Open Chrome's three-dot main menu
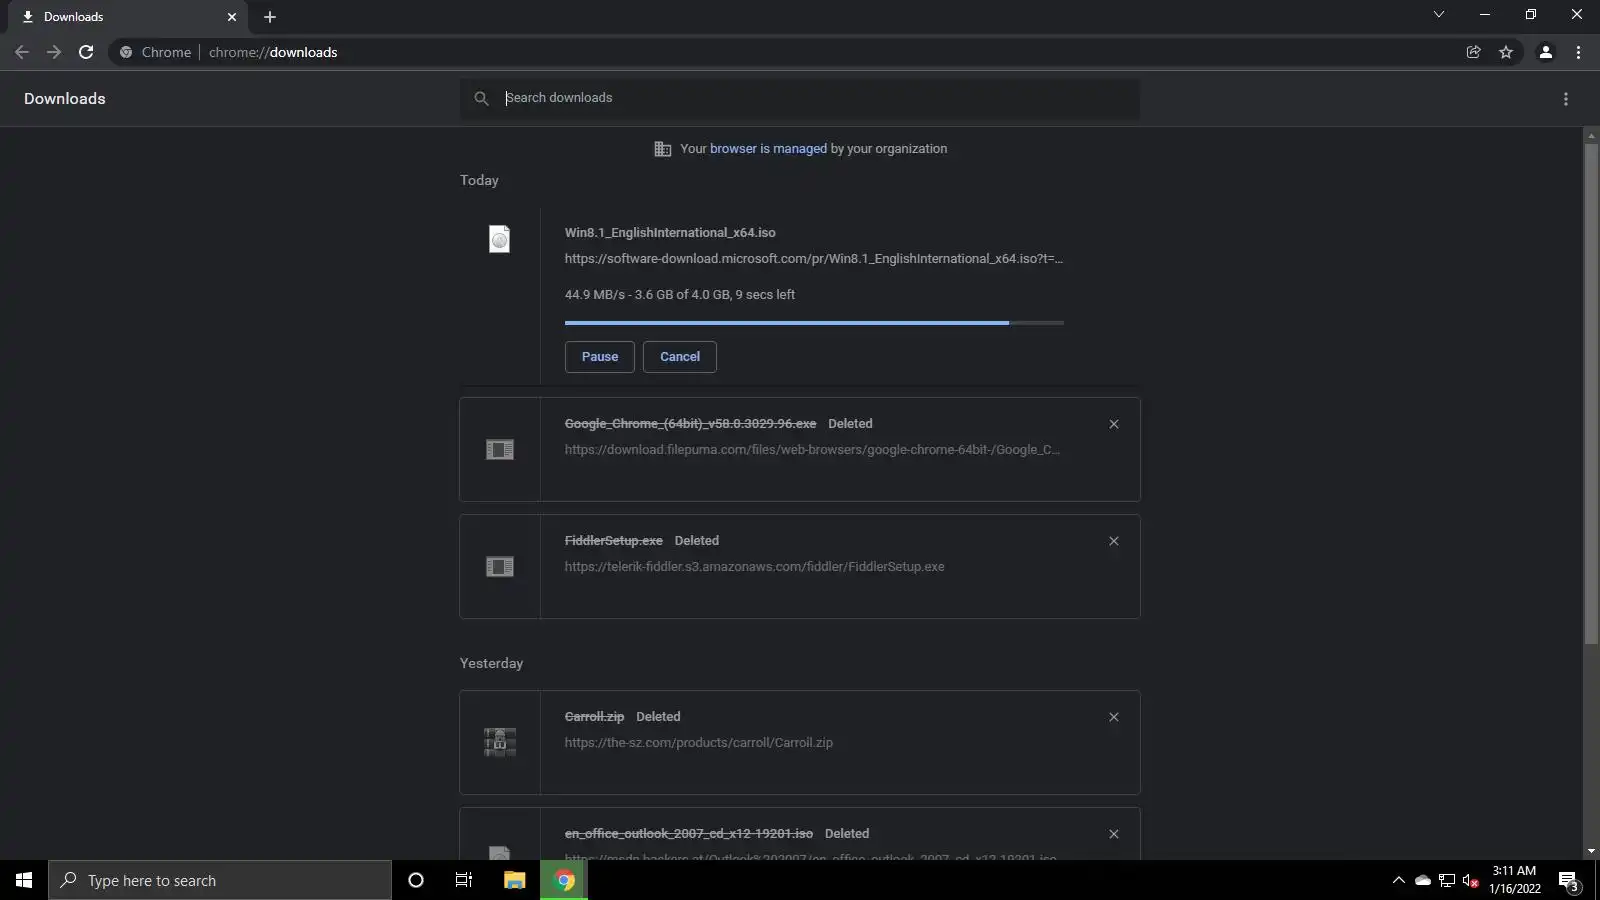Screen dimensions: 1600x900 pyautogui.click(x=1578, y=52)
